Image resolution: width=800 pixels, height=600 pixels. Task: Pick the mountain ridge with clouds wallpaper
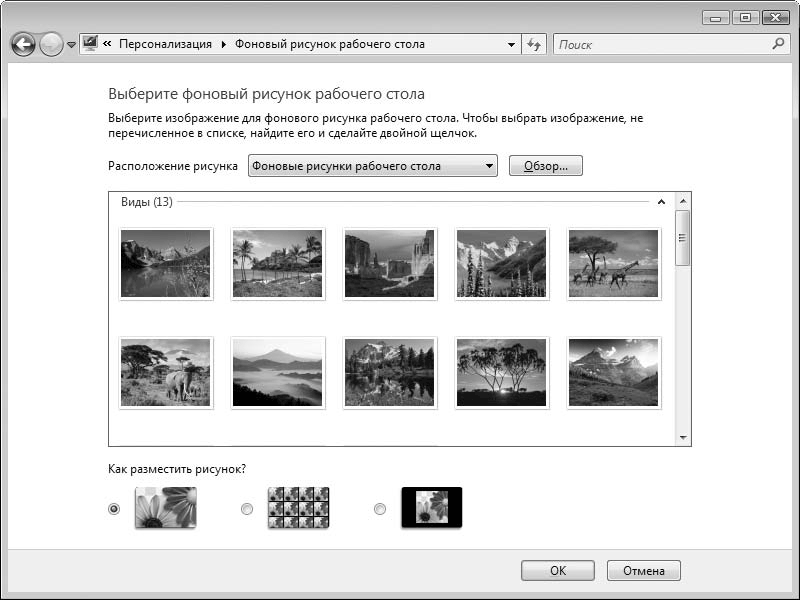613,372
